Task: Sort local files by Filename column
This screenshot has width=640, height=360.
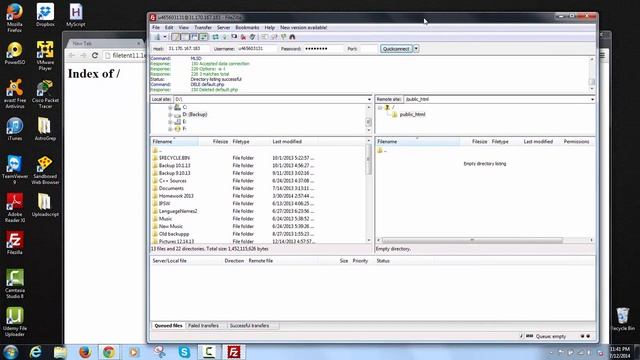Action: coord(174,142)
